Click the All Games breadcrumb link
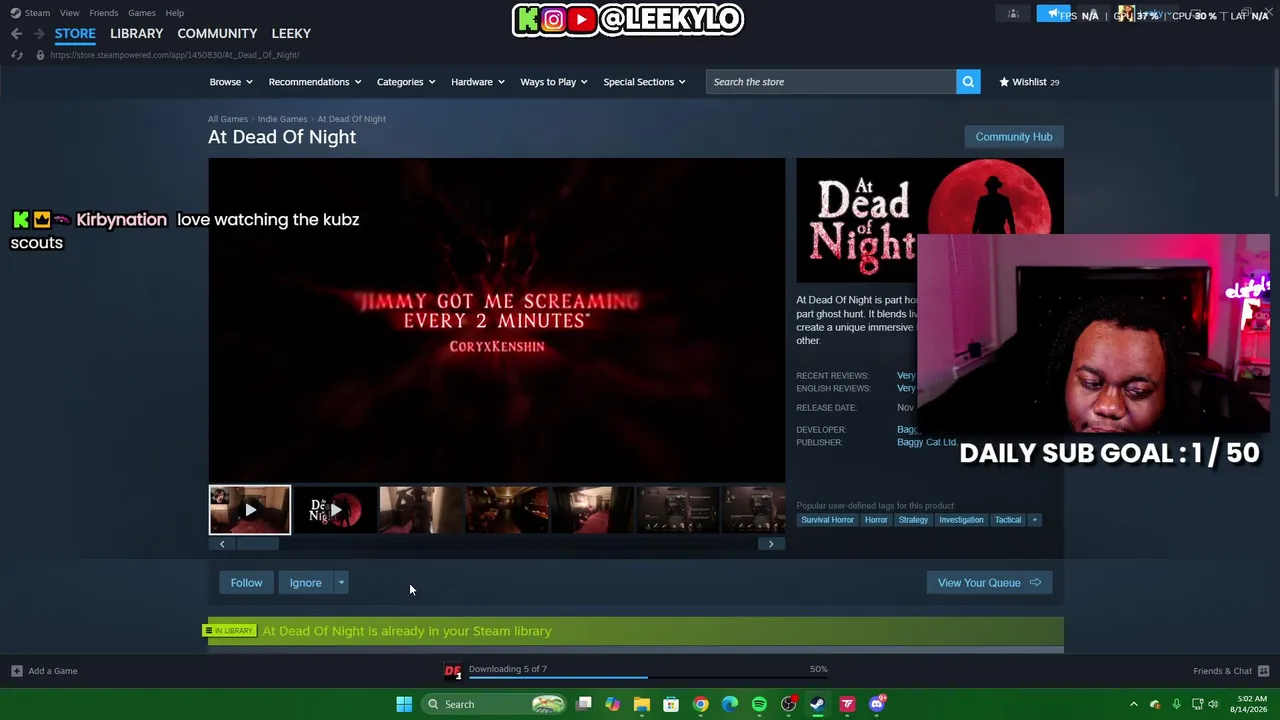 click(x=228, y=119)
